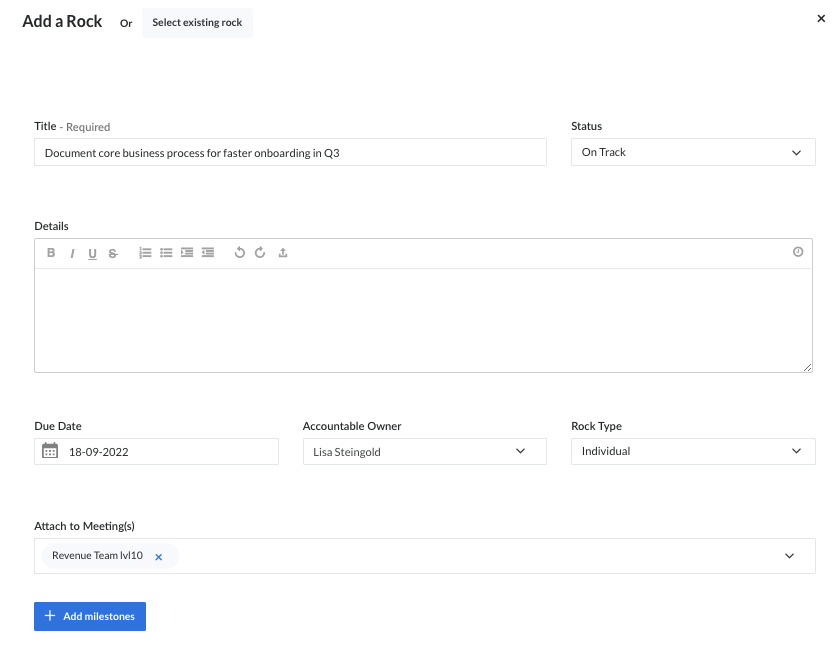Toggle underline formatting

tap(92, 254)
